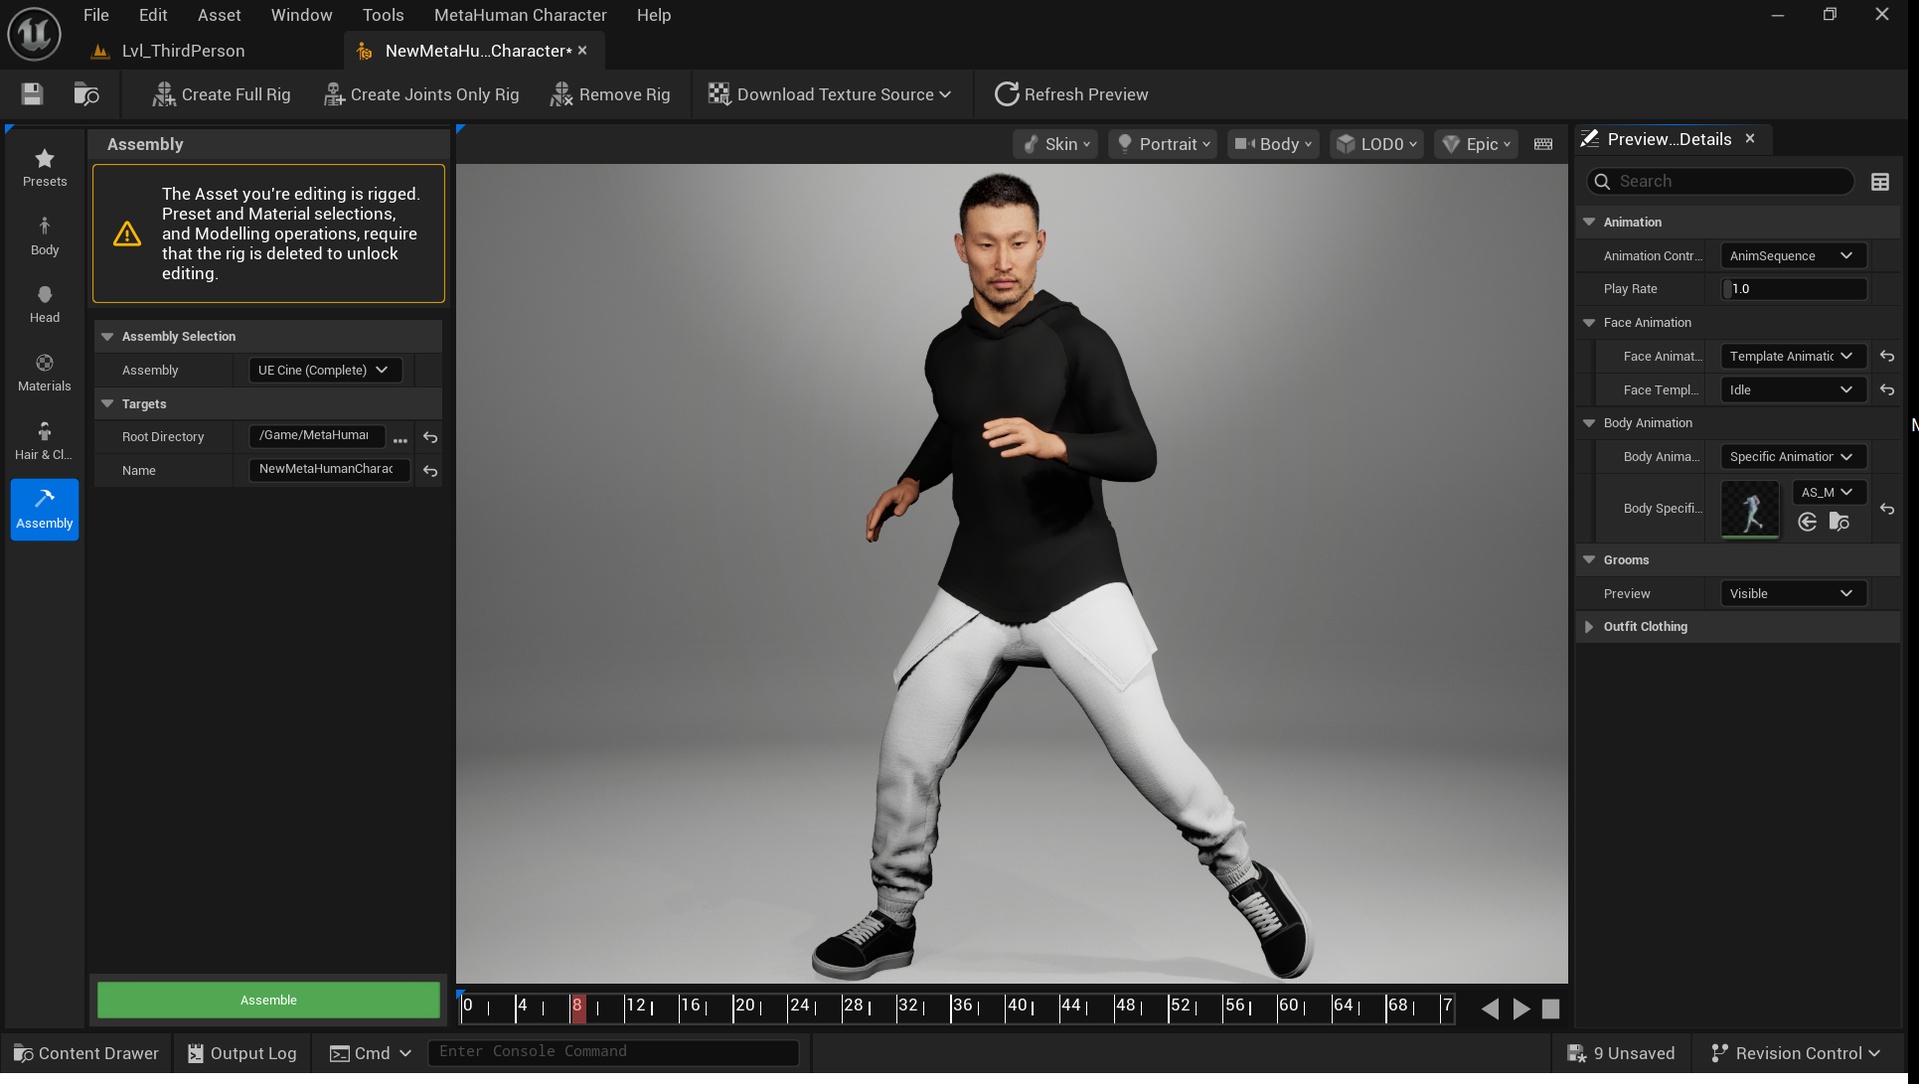Click the Root Directory path field
Viewport: 1919px width, 1084px height.
[x=316, y=436]
